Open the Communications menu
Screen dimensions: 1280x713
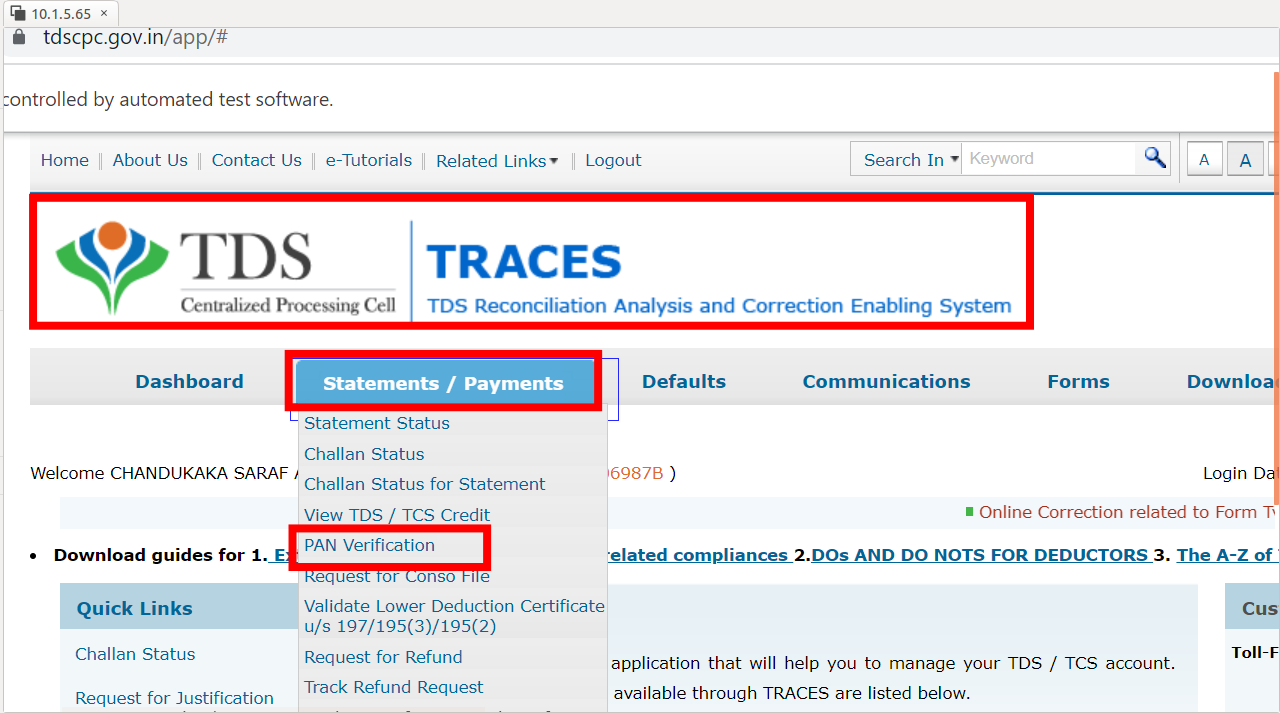pyautogui.click(x=886, y=381)
